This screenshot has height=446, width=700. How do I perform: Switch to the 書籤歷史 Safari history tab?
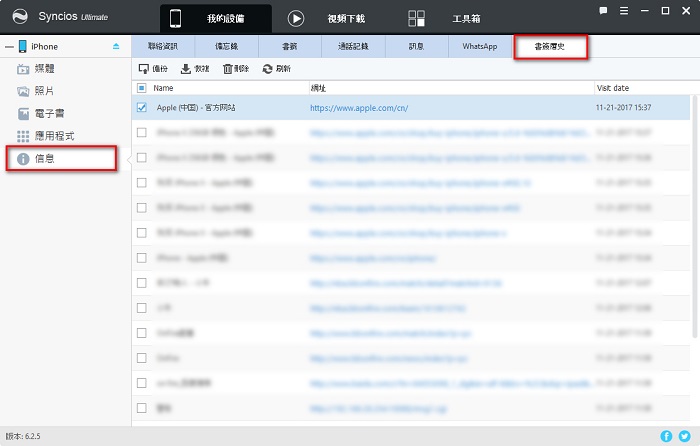pyautogui.click(x=550, y=46)
